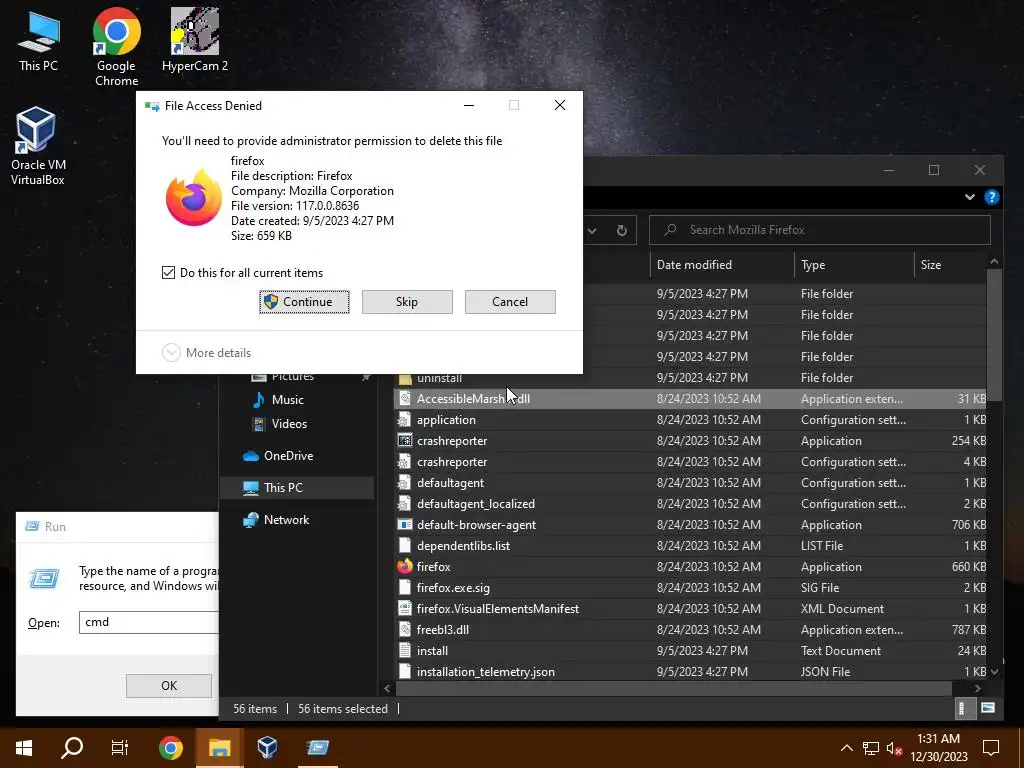Select OneDrive in navigation pane
Viewport: 1024px width, 768px height.
click(x=288, y=456)
